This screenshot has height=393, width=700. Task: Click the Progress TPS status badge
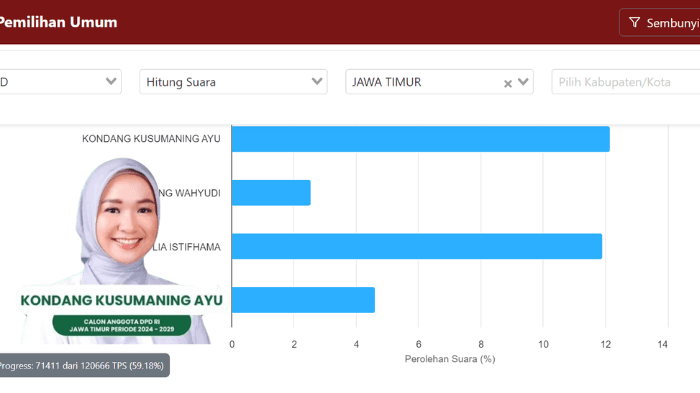[x=84, y=365]
